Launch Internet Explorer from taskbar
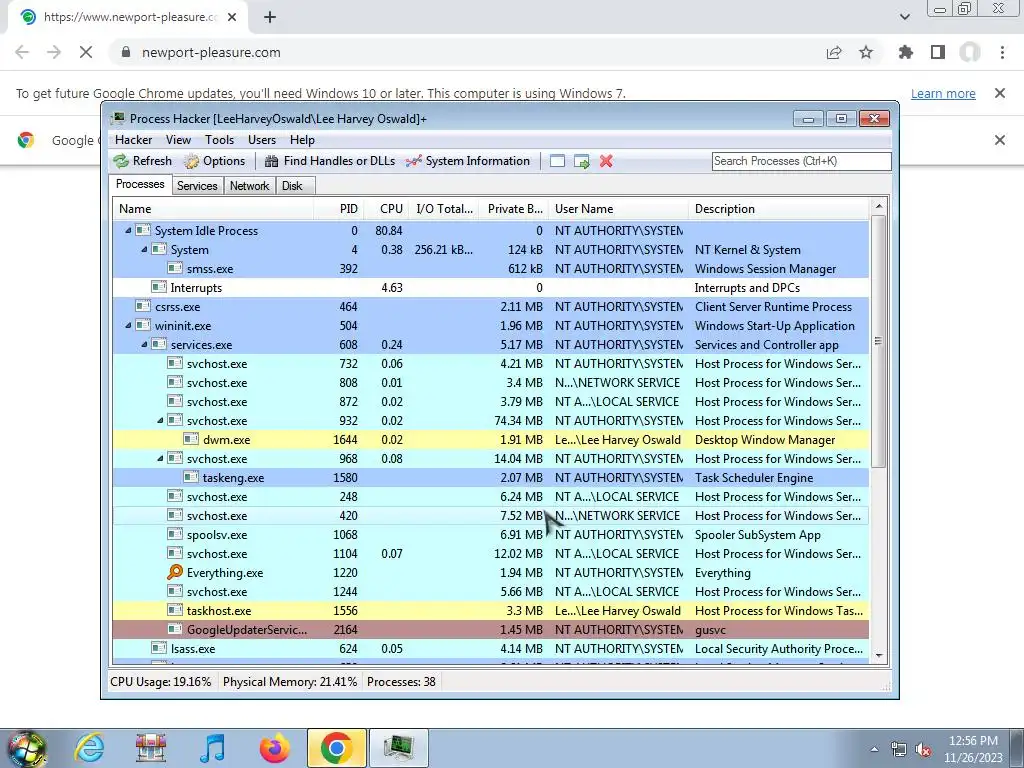The image size is (1024, 768). click(x=89, y=748)
